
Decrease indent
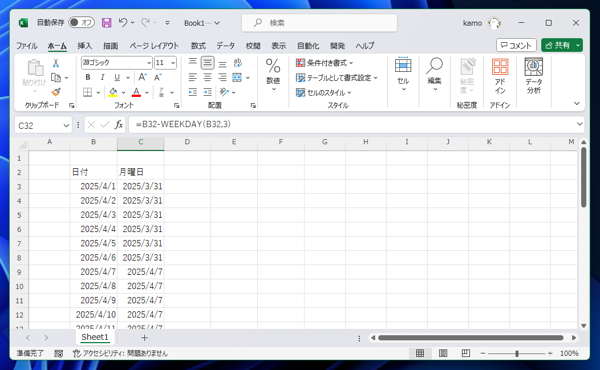click(193, 92)
